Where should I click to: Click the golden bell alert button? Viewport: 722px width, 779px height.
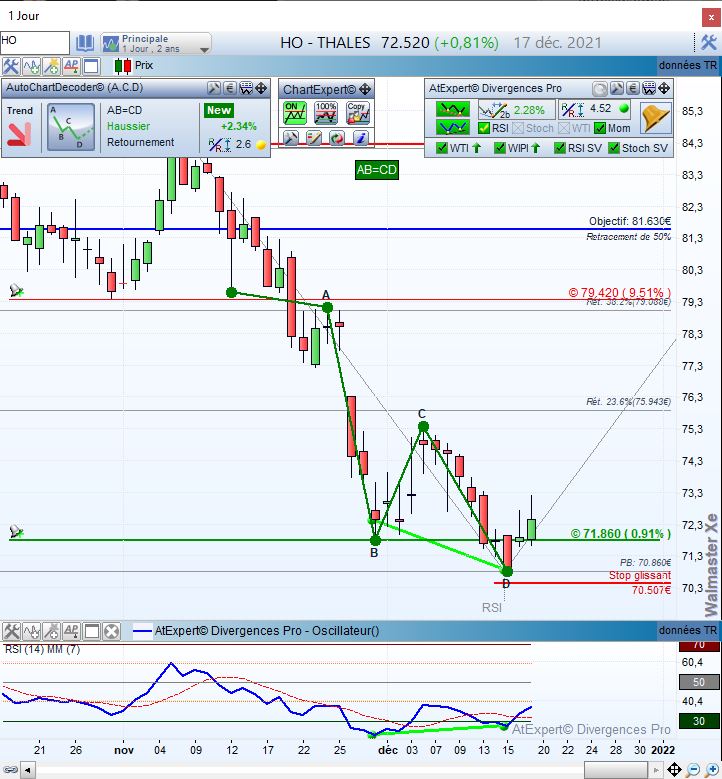coord(655,118)
